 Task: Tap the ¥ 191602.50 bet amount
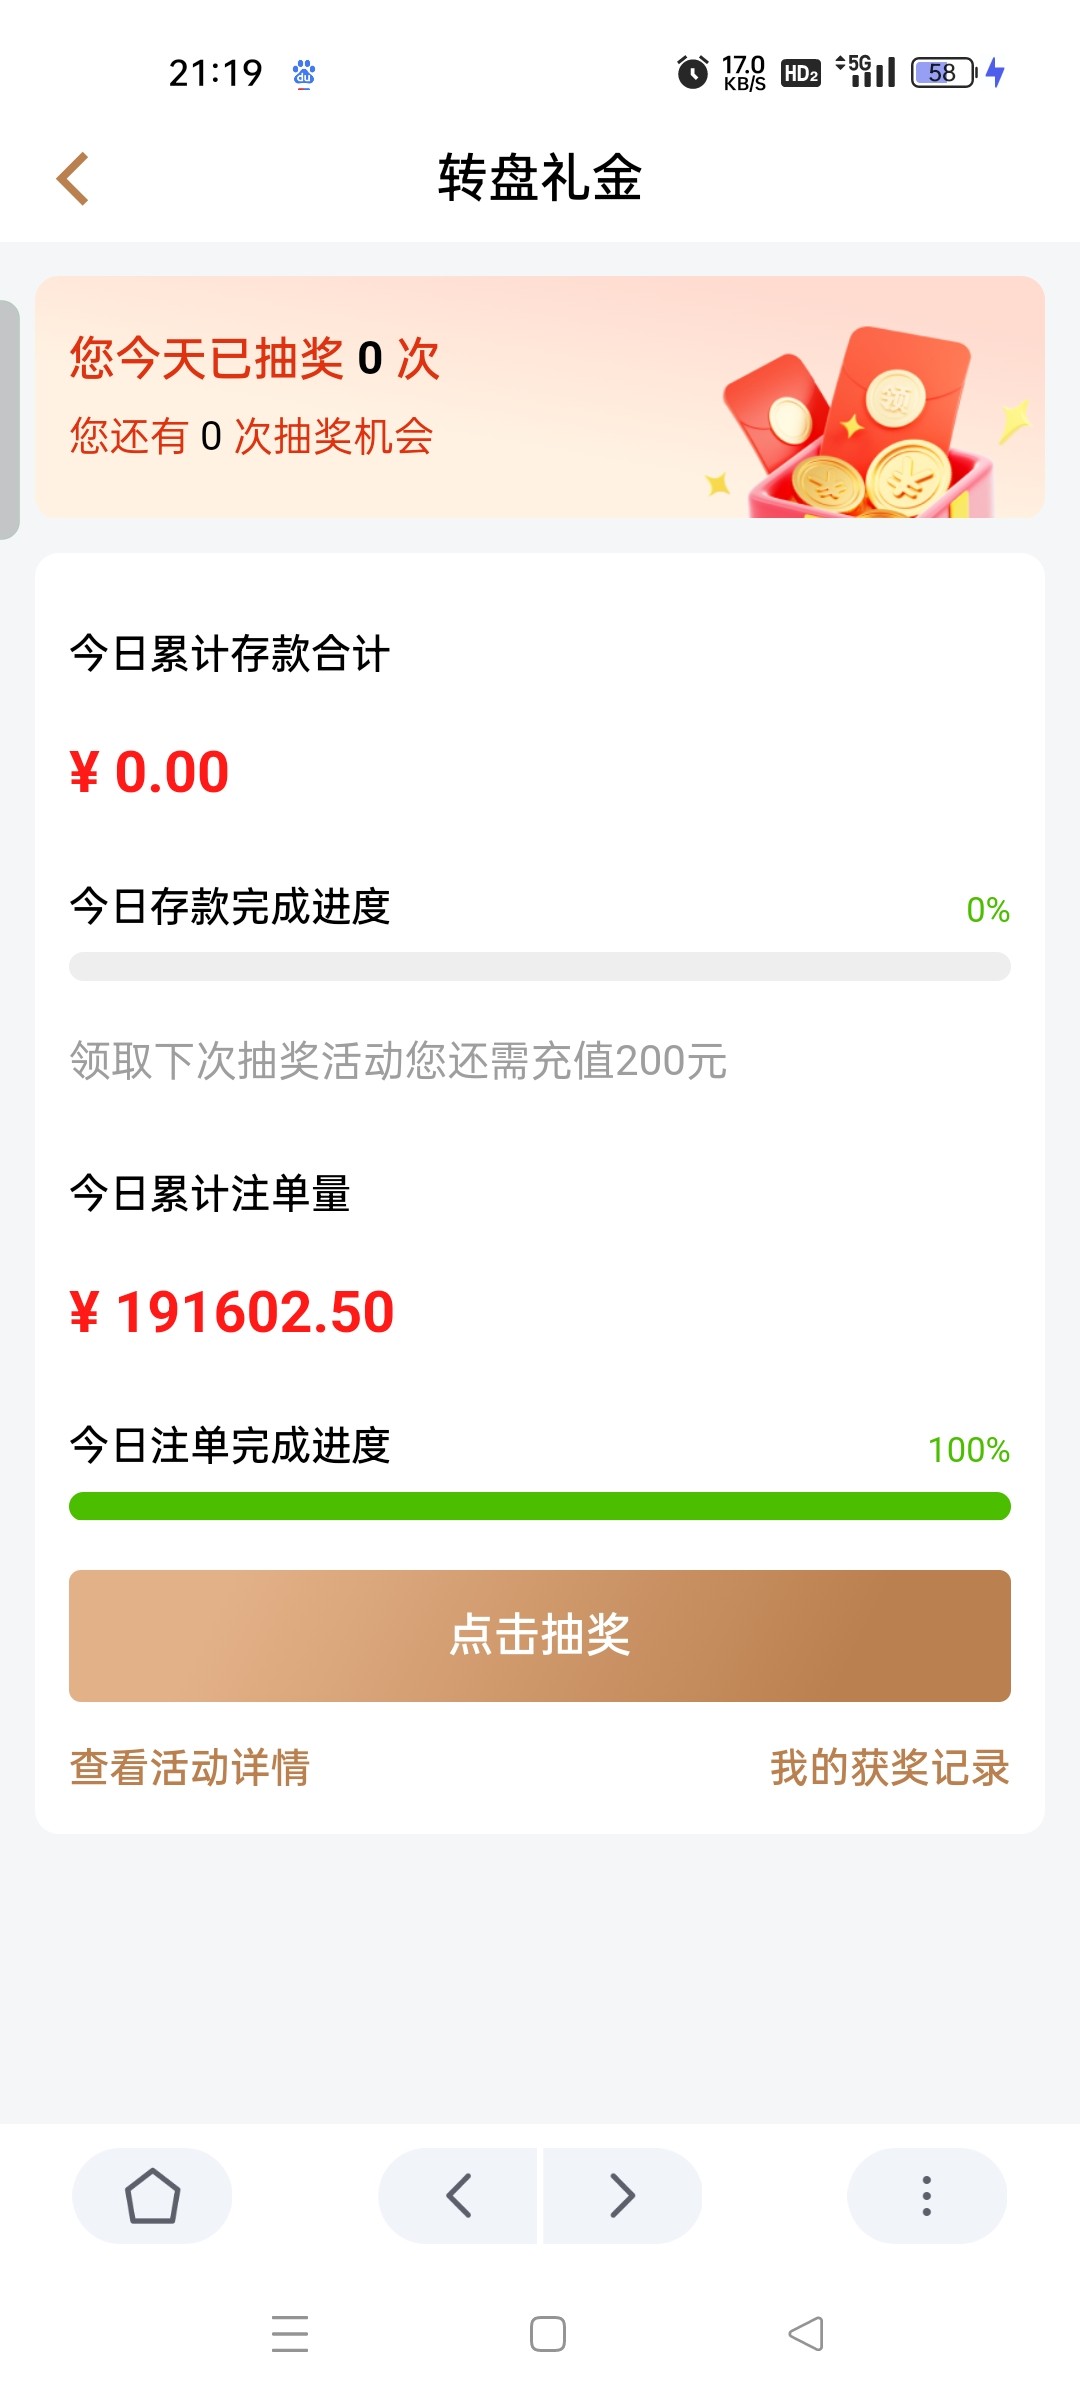coord(232,1312)
